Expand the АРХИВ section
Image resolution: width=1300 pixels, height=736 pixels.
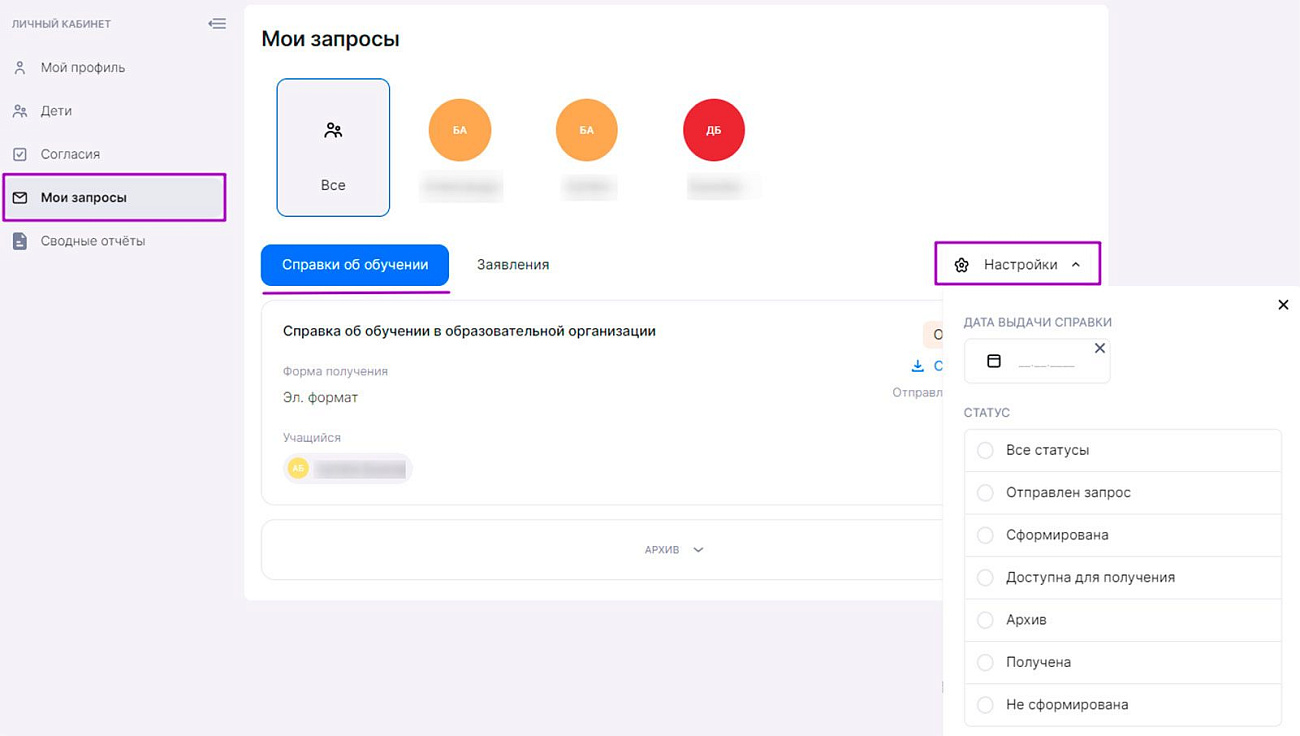click(675, 550)
